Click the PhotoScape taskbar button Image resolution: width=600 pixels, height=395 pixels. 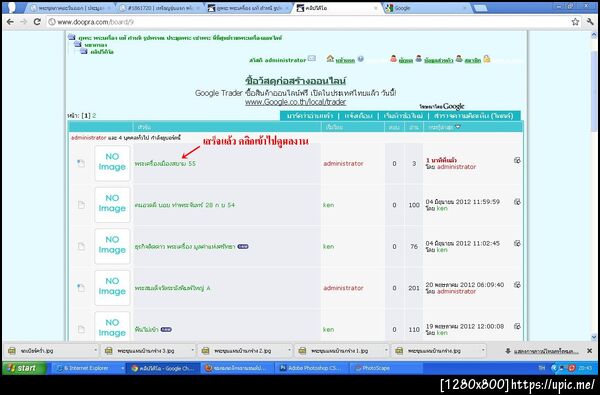click(386, 368)
